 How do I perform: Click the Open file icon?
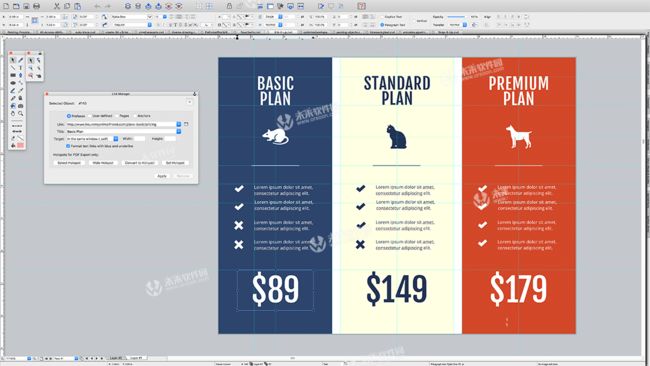(16, 6)
